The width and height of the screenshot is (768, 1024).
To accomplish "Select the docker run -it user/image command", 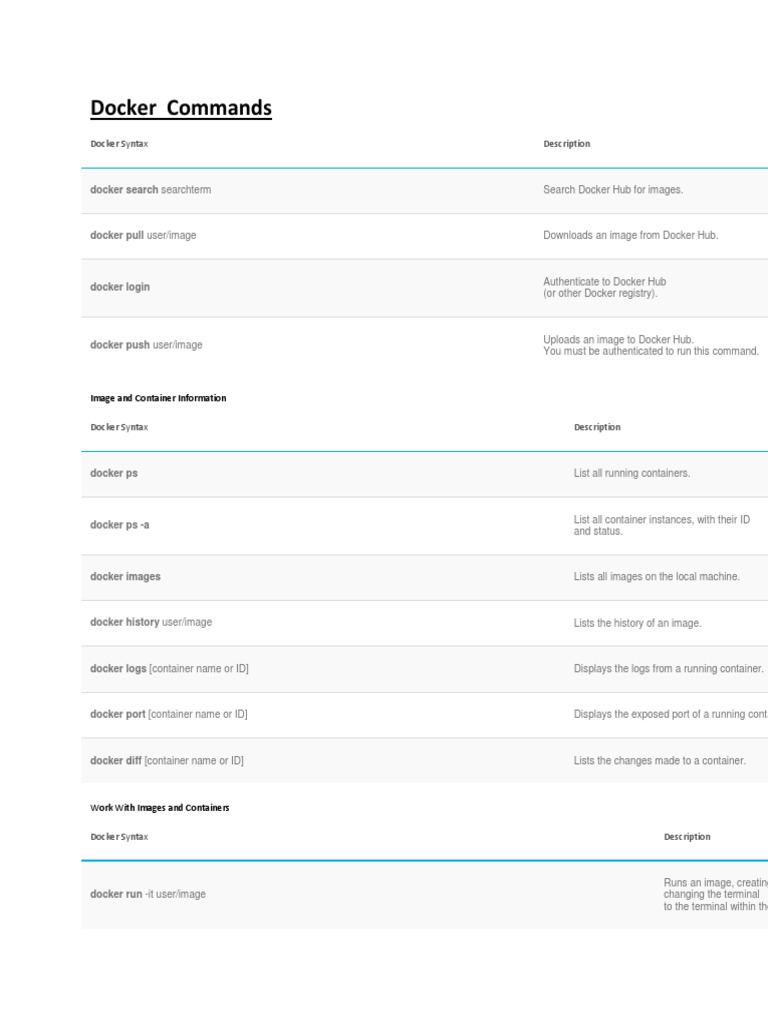I will 148,894.
